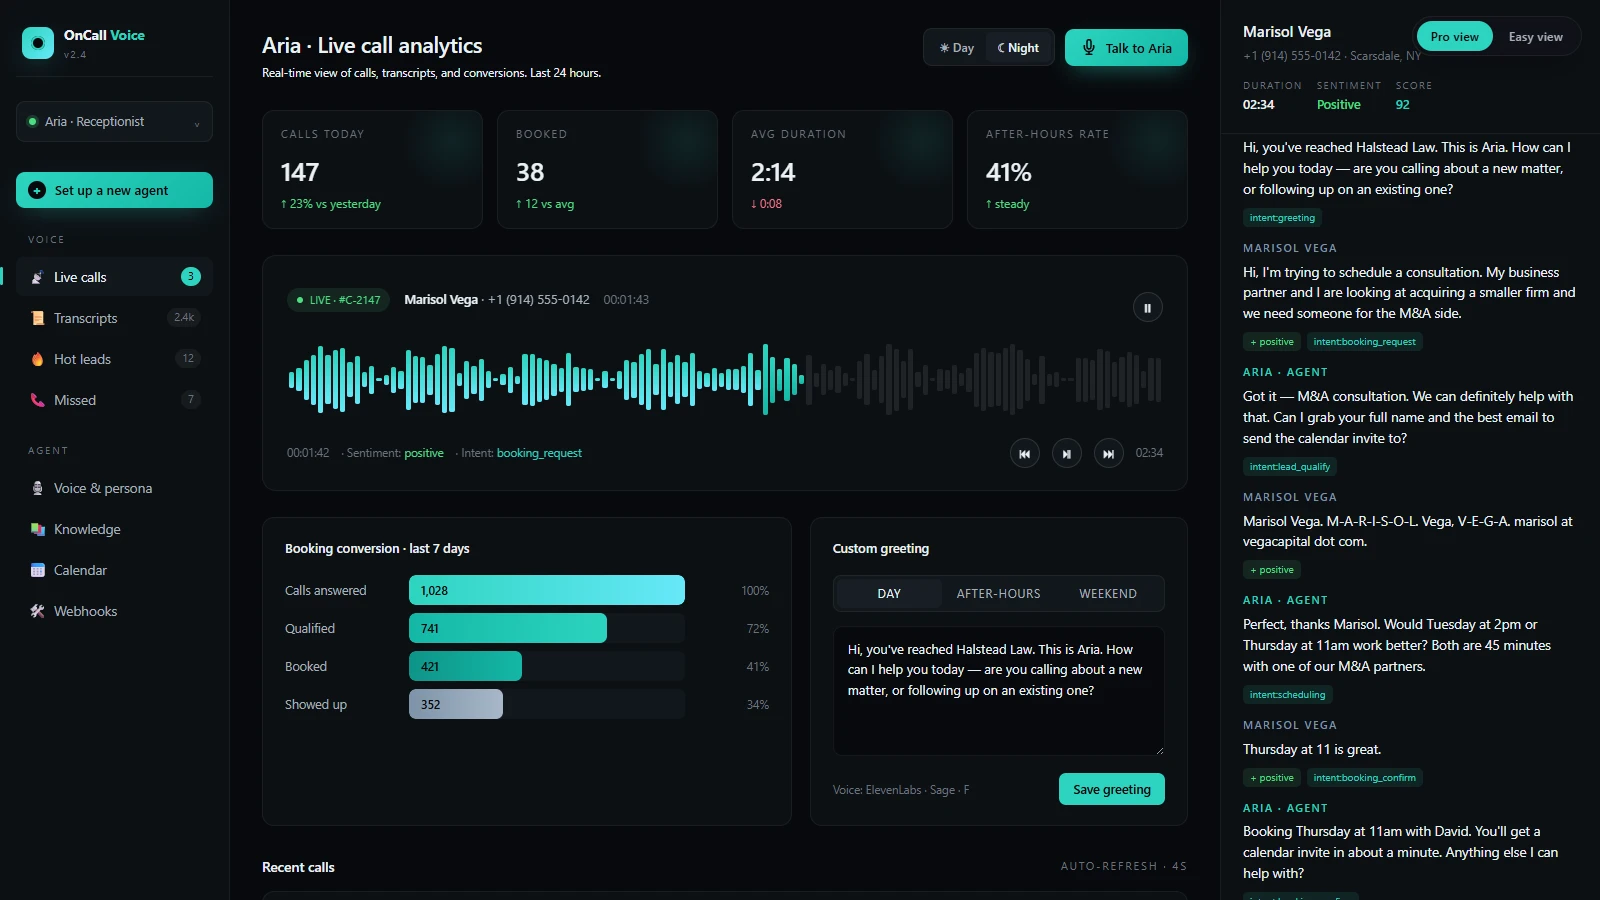Select Easy view mode
Viewport: 1600px width, 900px height.
[1535, 37]
